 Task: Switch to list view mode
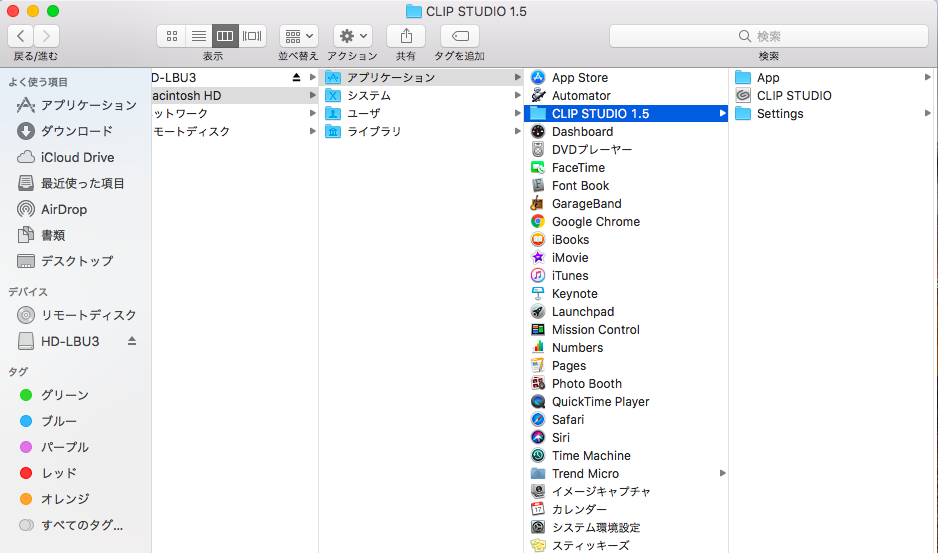[x=199, y=36]
